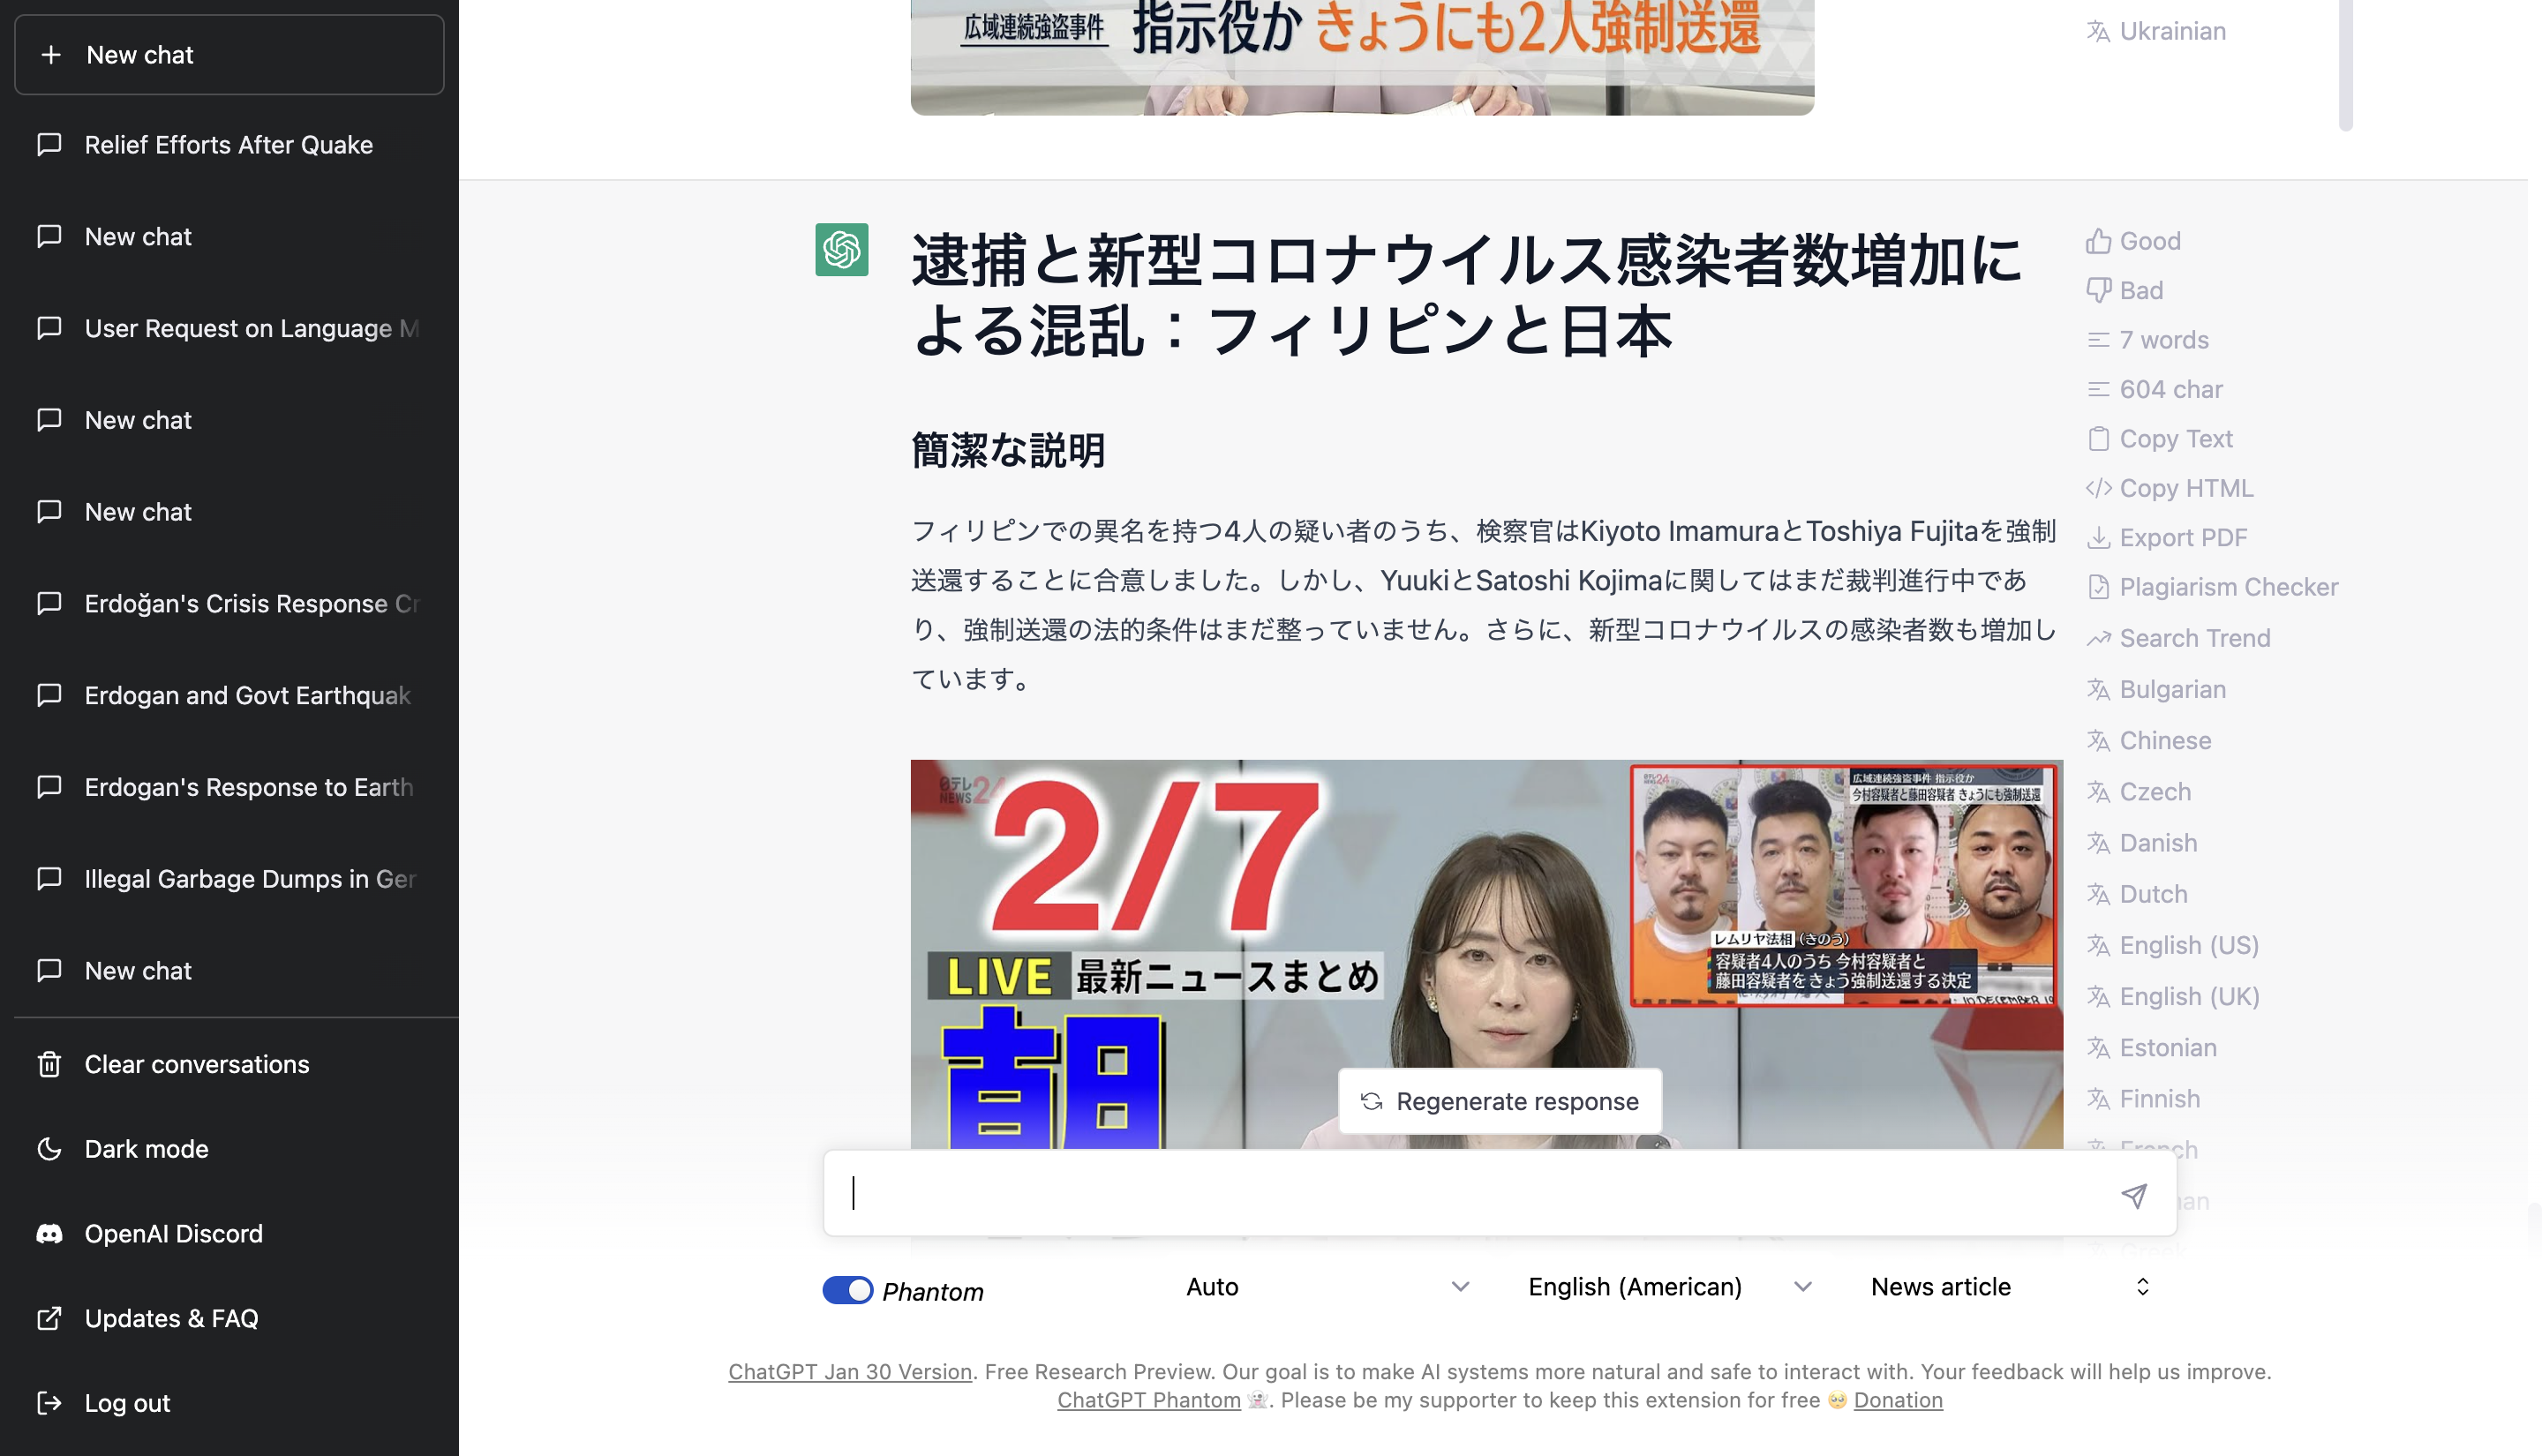Open the ChatGPT Phantom link
Viewport: 2542px width, 1456px height.
point(1148,1400)
